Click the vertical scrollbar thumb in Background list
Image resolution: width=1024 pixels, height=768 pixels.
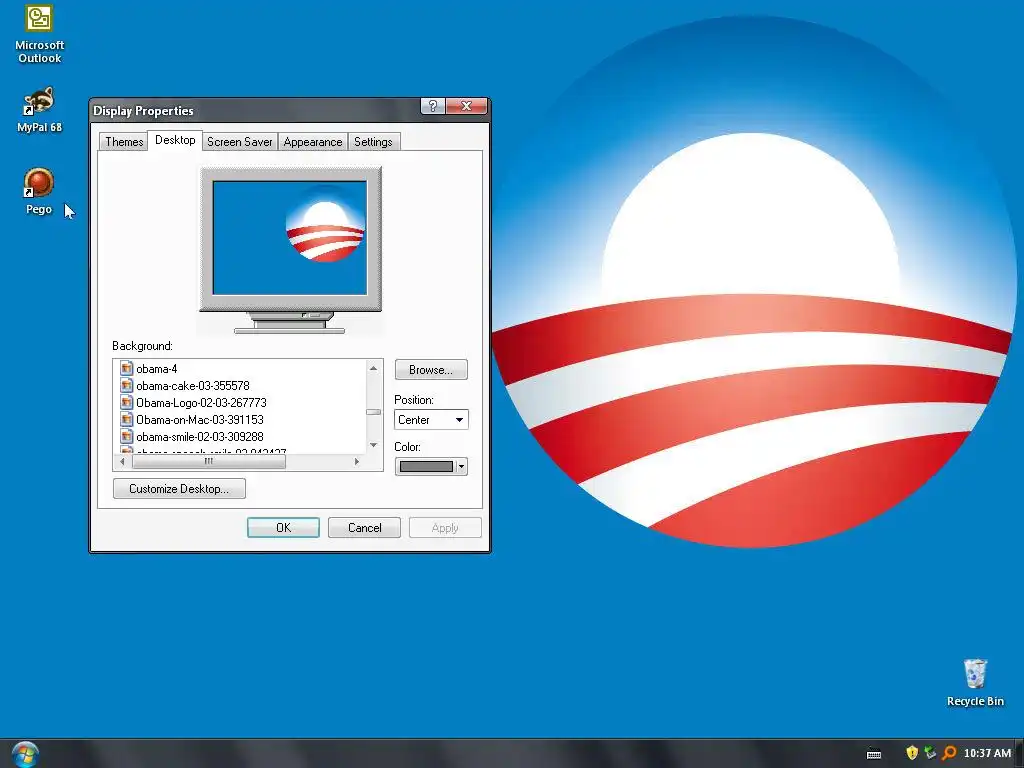(374, 412)
